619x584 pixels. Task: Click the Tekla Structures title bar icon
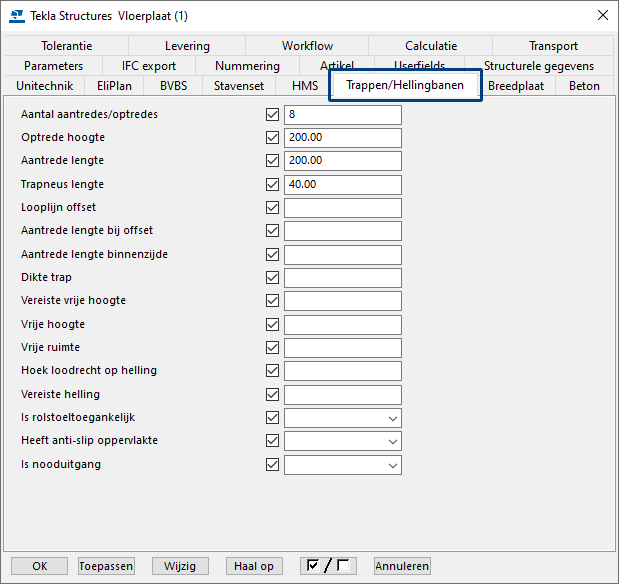pos(17,15)
